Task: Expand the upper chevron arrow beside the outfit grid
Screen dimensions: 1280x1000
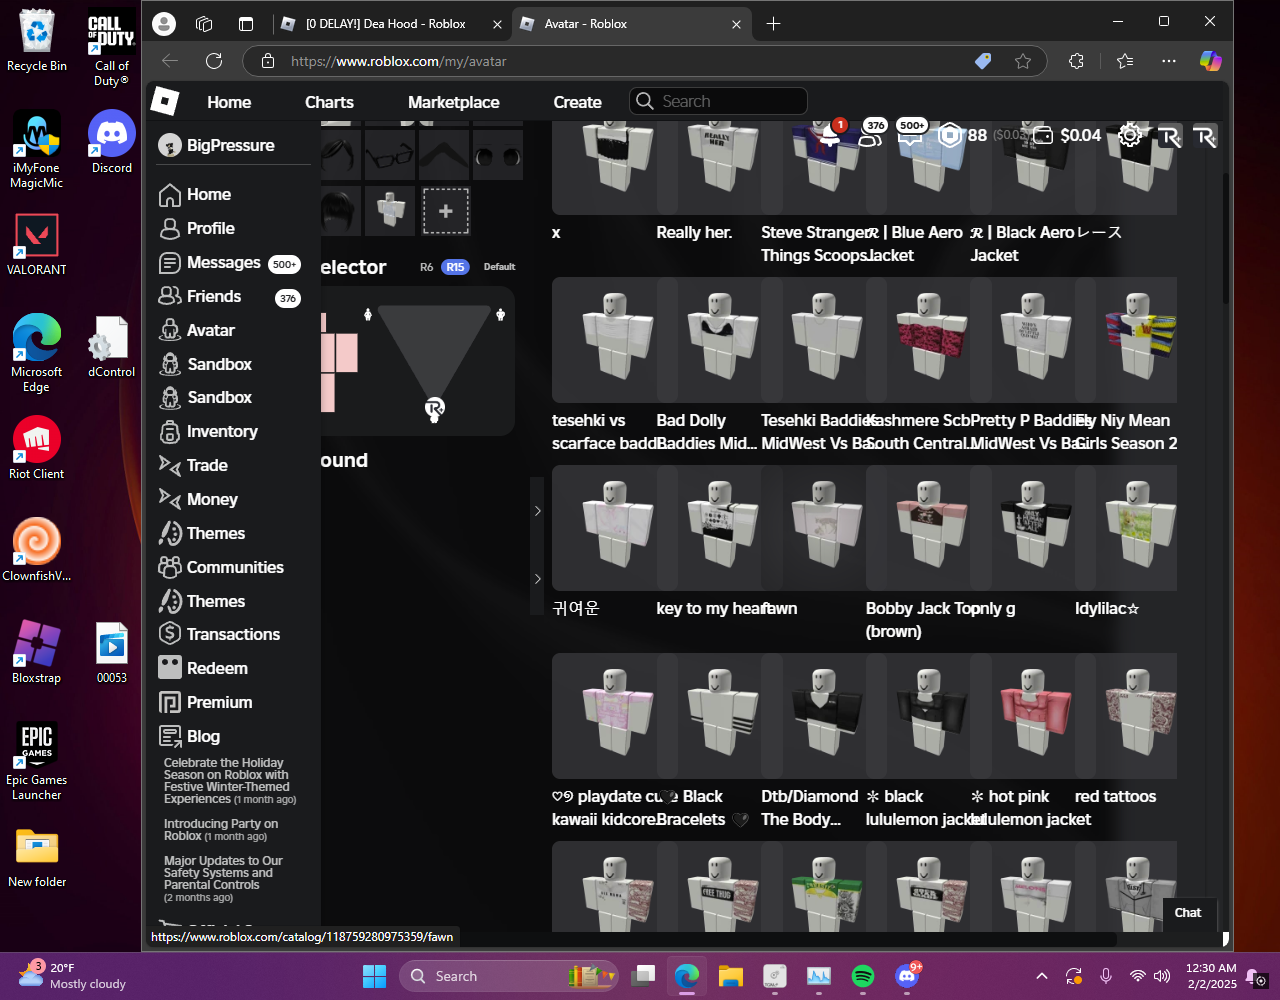Action: pos(537,511)
